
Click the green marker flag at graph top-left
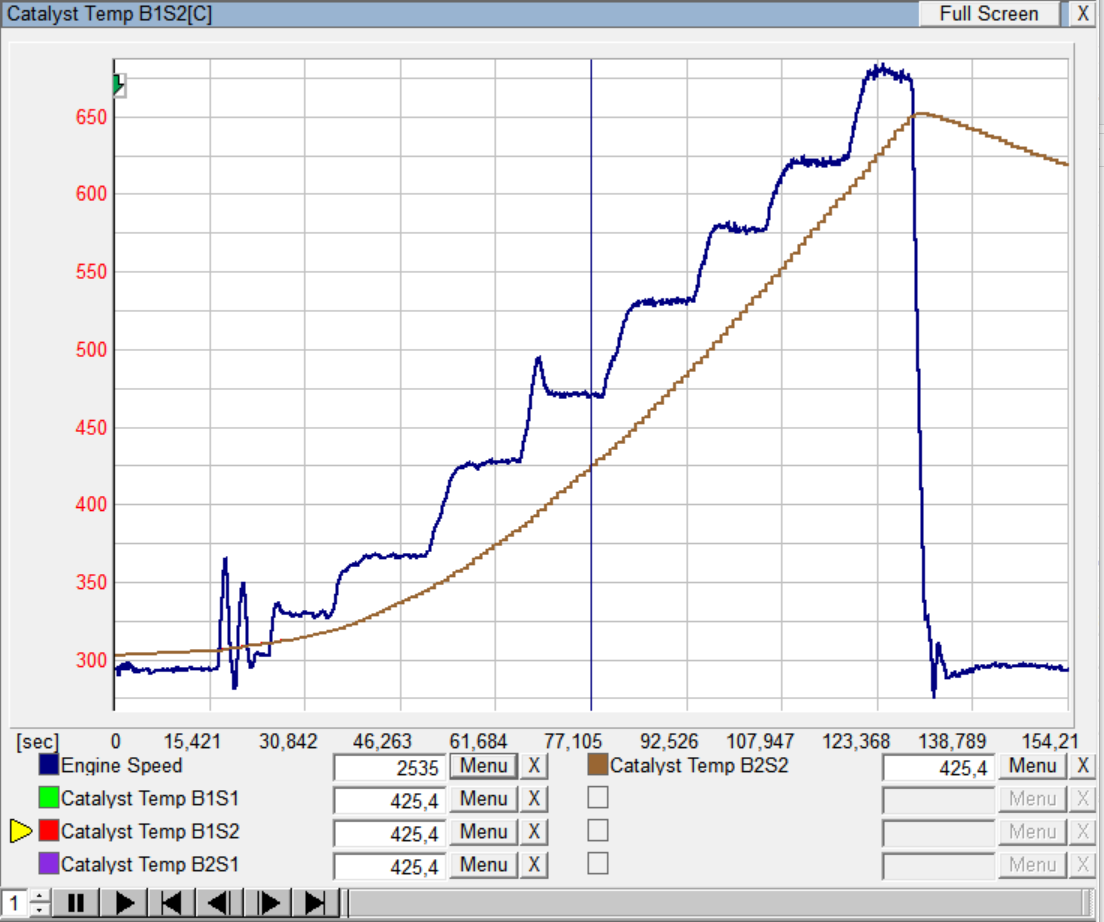[x=118, y=85]
